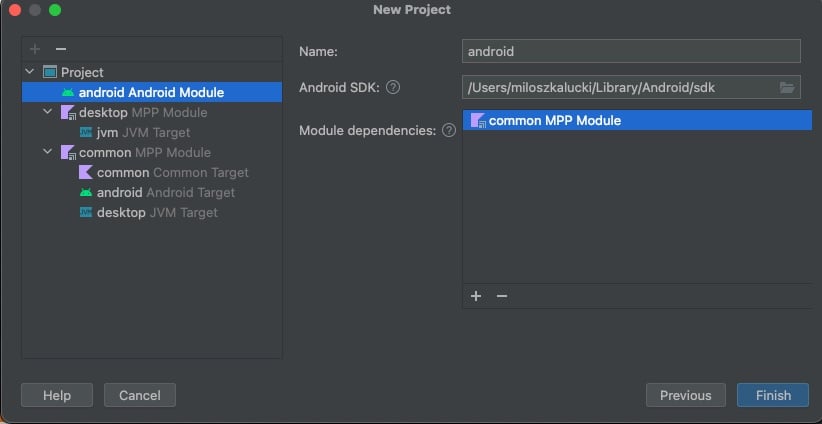Click the folder browse icon in the Android SDK field
Screen dimensions: 822x424
pyautogui.click(x=787, y=87)
